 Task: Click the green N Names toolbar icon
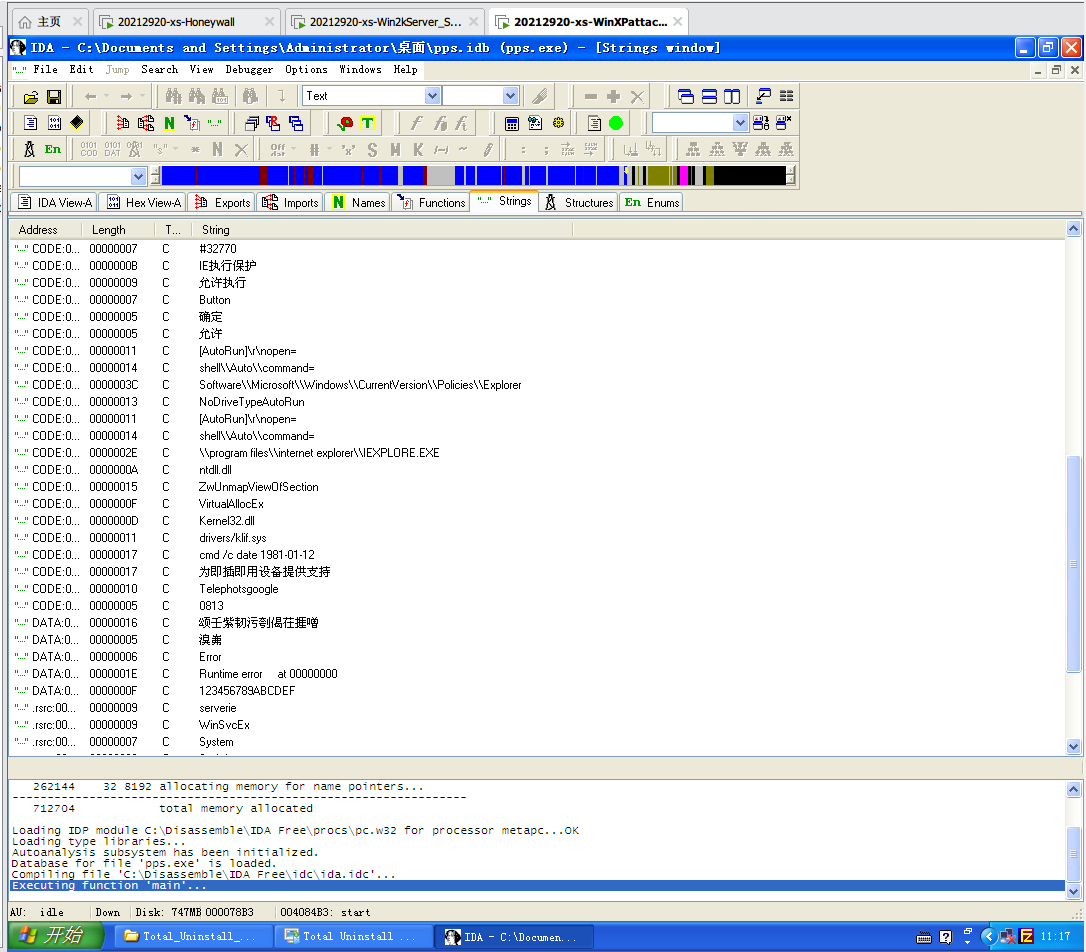(169, 123)
